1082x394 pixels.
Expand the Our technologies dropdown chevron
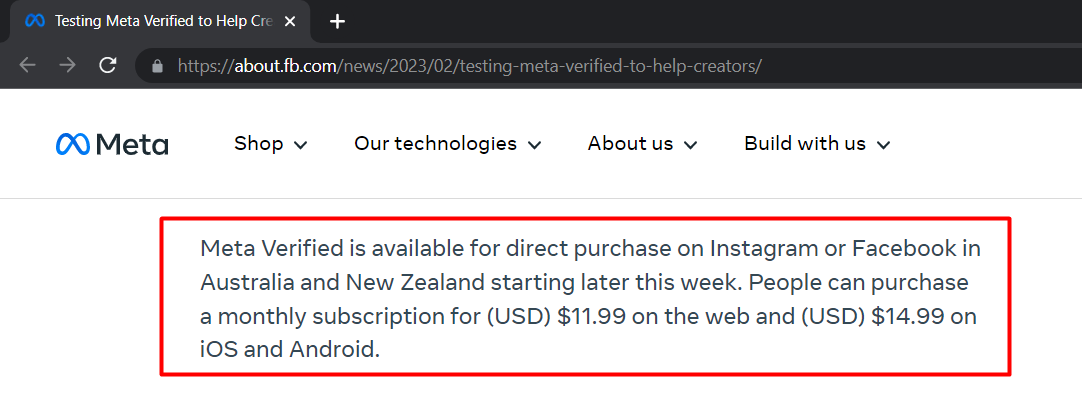534,145
